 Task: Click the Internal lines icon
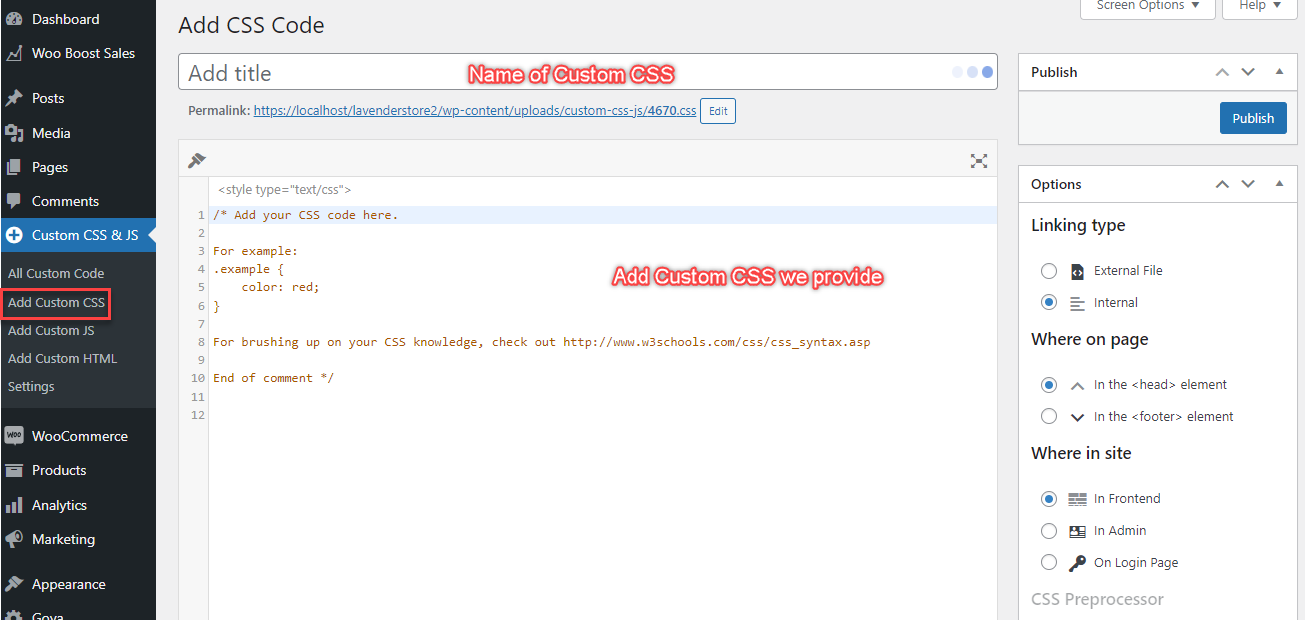[x=1077, y=303]
